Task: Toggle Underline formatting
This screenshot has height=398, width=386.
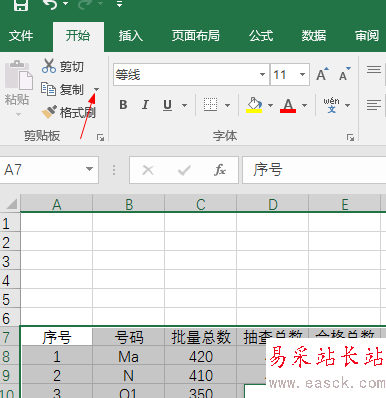Action: 167,105
